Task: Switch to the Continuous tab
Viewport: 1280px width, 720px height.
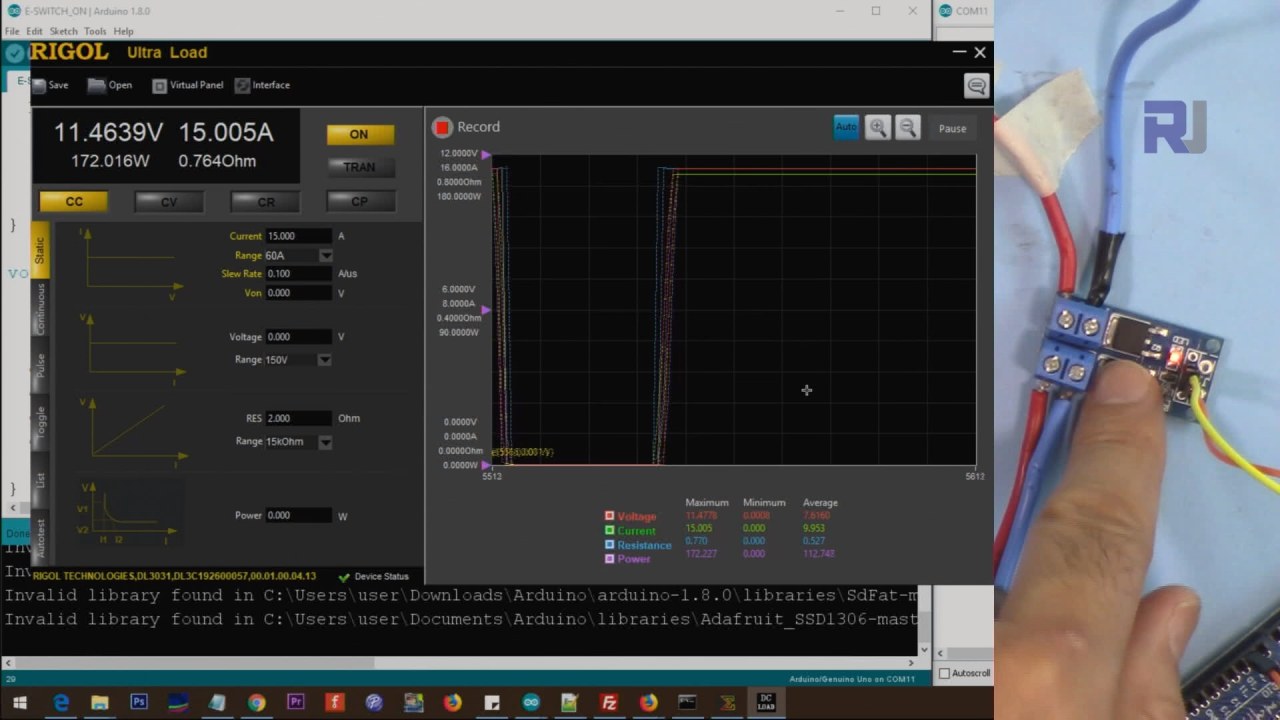Action: pos(41,307)
